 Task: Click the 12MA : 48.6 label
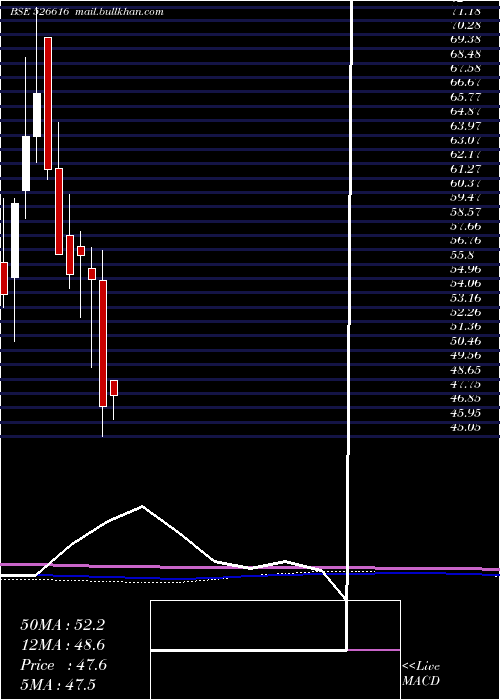[62, 645]
